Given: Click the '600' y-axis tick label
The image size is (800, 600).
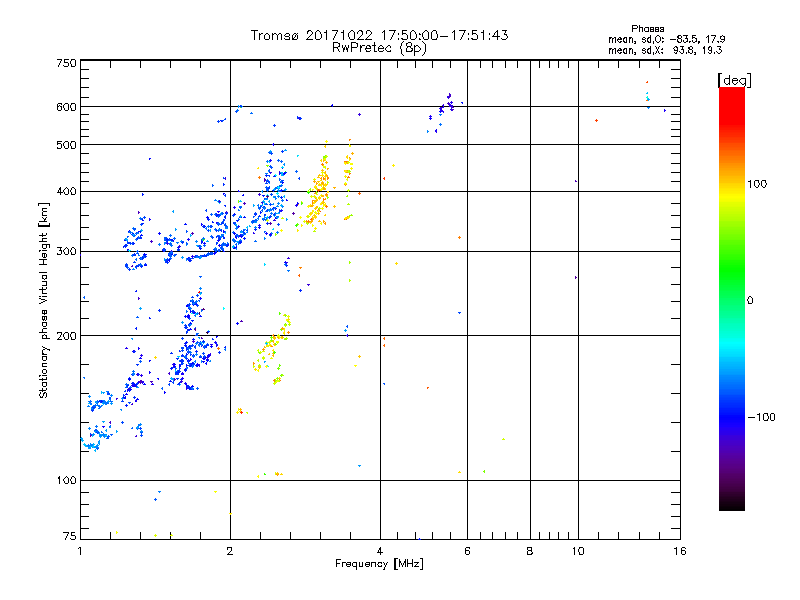Looking at the screenshot, I should click(x=66, y=107).
